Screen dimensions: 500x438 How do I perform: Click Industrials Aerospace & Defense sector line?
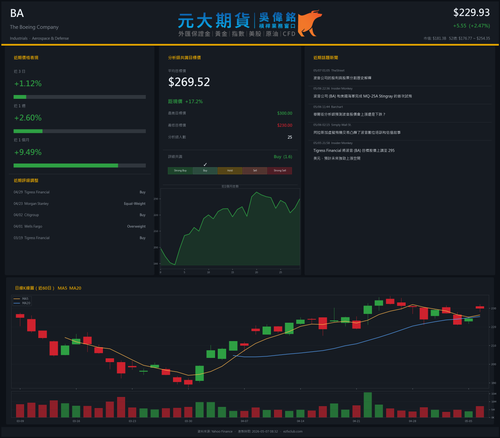tap(39, 38)
